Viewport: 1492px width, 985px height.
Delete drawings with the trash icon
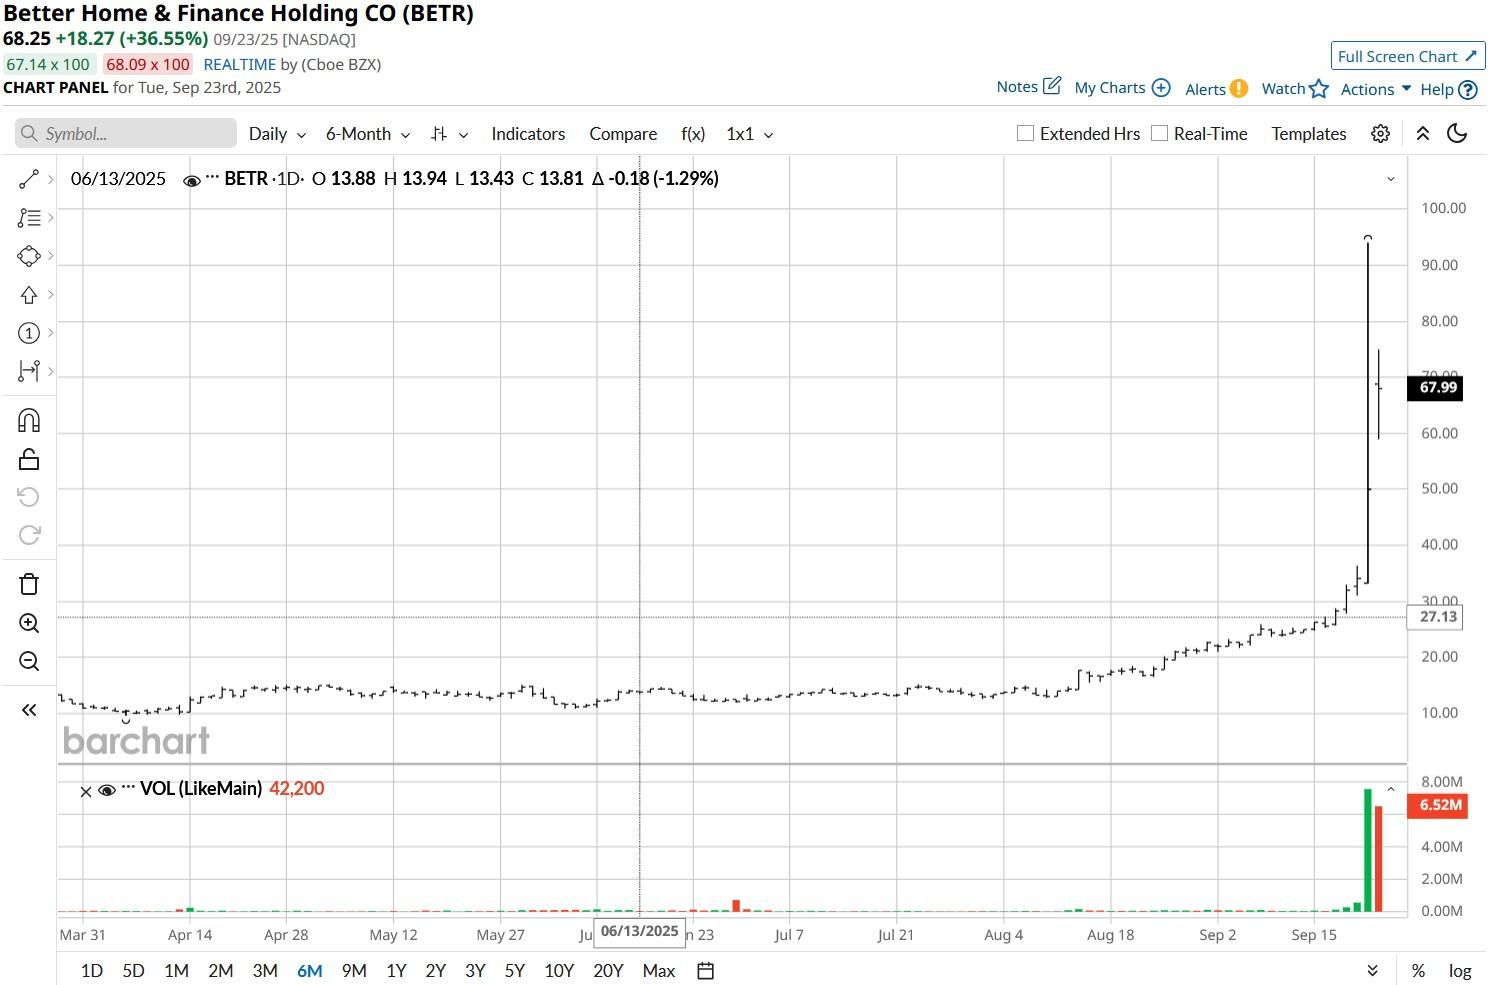[29, 584]
